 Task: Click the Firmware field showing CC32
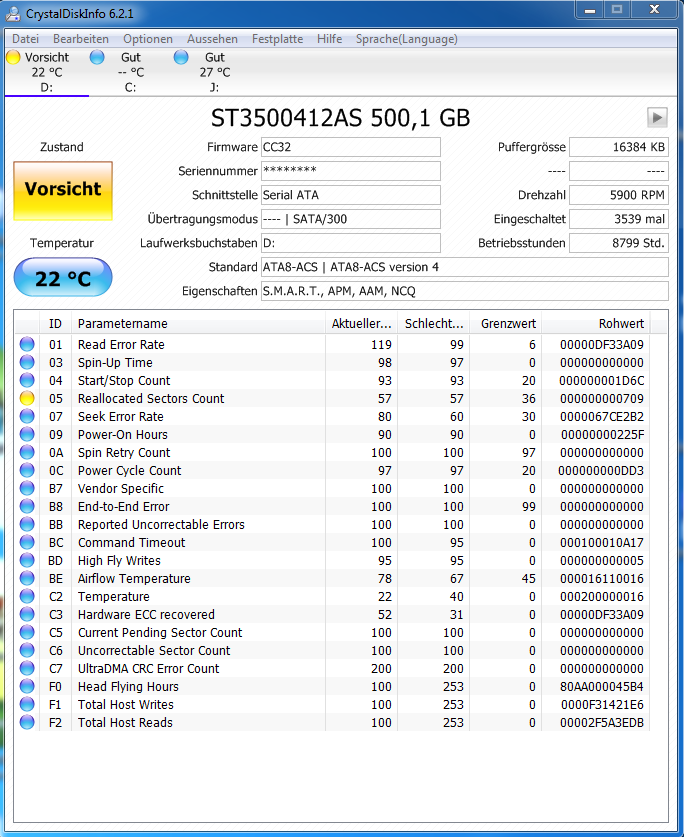351,147
